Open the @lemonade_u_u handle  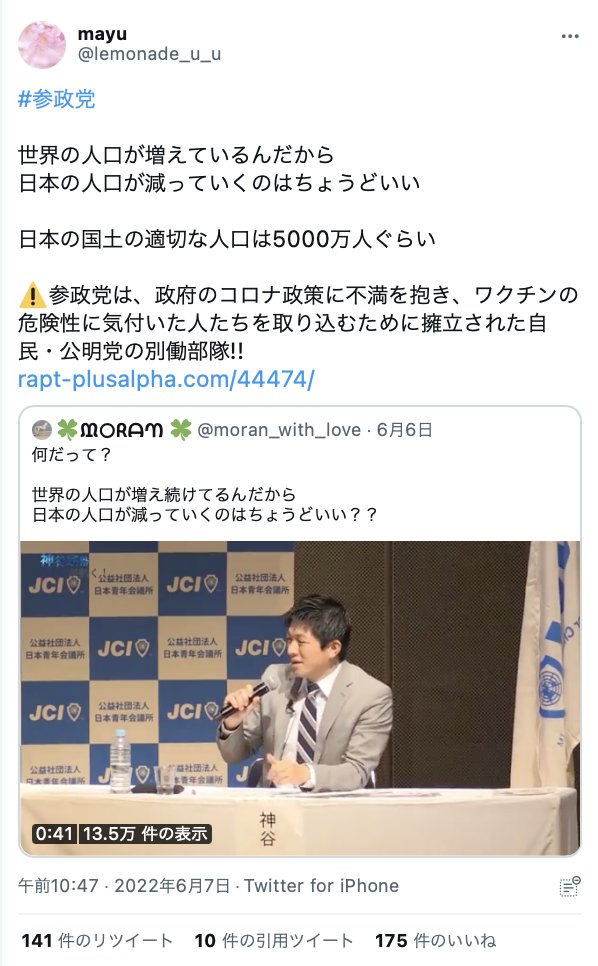coord(149,54)
